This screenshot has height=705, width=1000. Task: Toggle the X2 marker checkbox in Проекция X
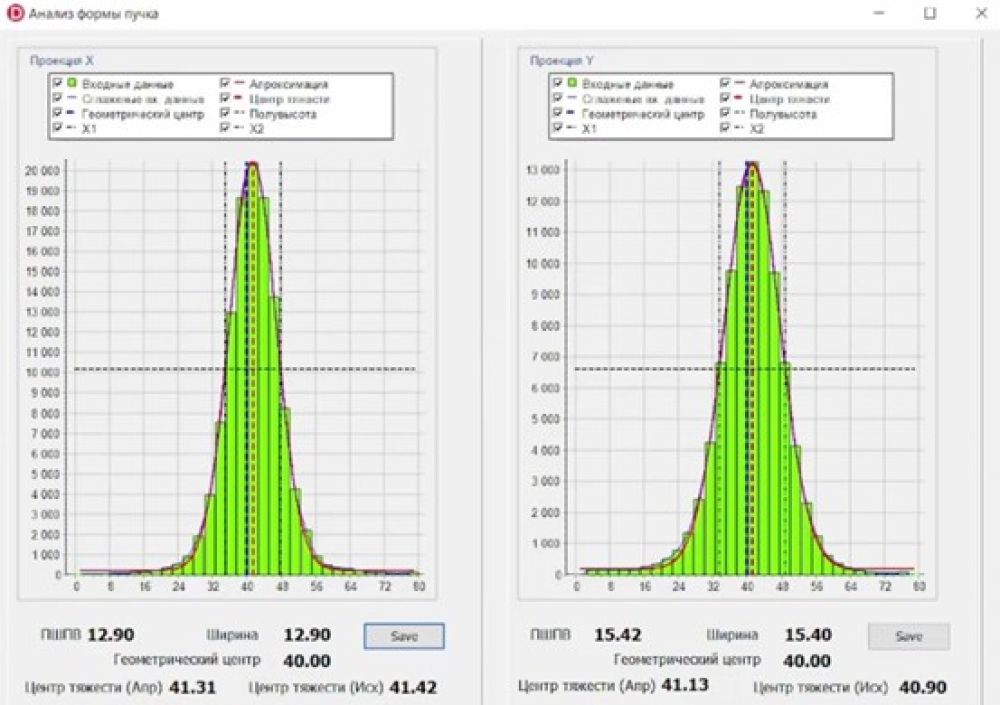(224, 129)
